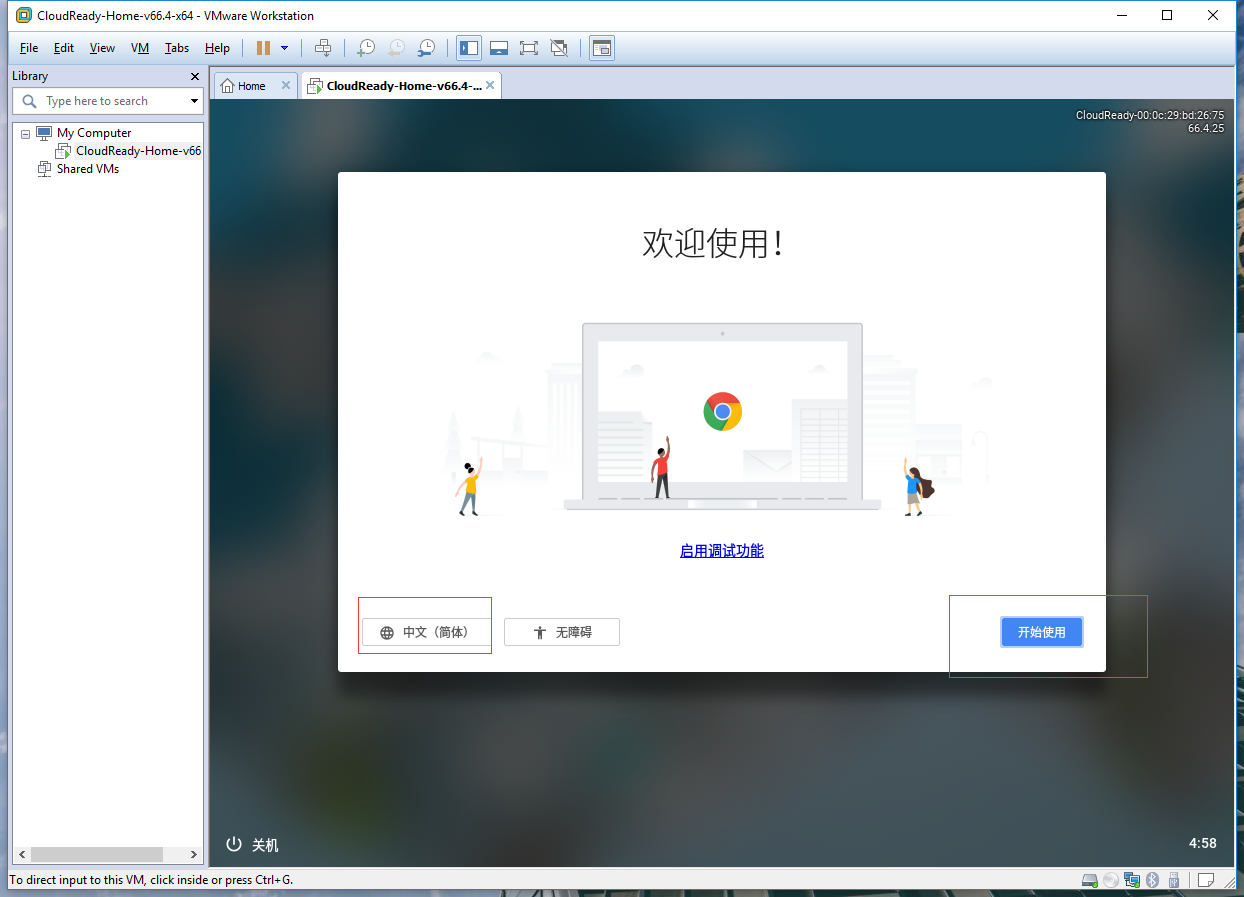The height and width of the screenshot is (897, 1244).
Task: Click the USB device status icon
Action: point(1175,880)
